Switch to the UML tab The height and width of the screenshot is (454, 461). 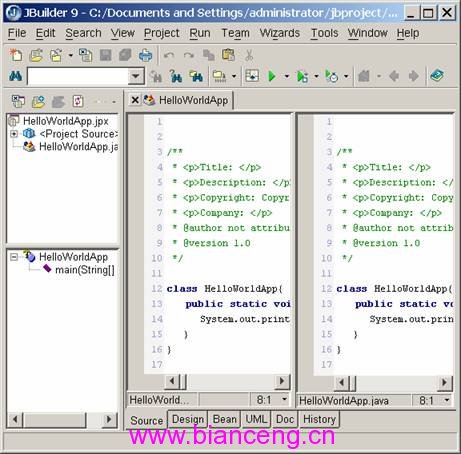coord(256,419)
